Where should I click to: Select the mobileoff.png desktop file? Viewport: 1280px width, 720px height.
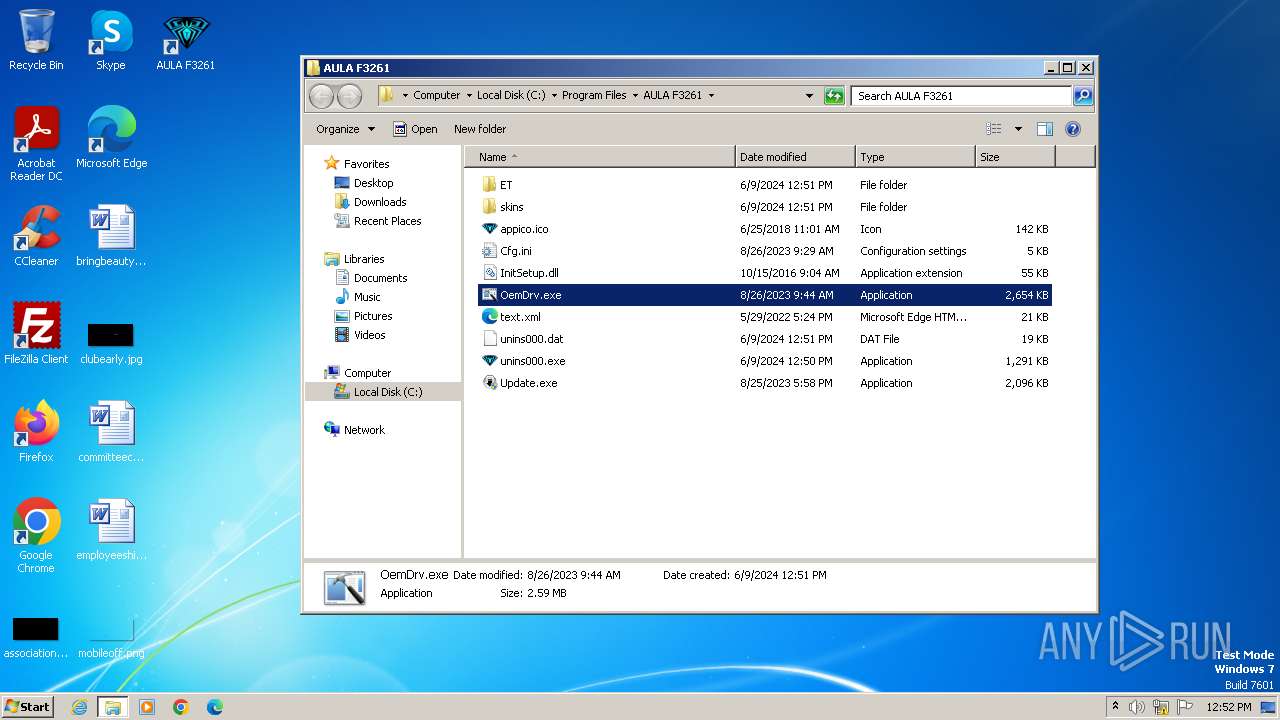click(111, 637)
